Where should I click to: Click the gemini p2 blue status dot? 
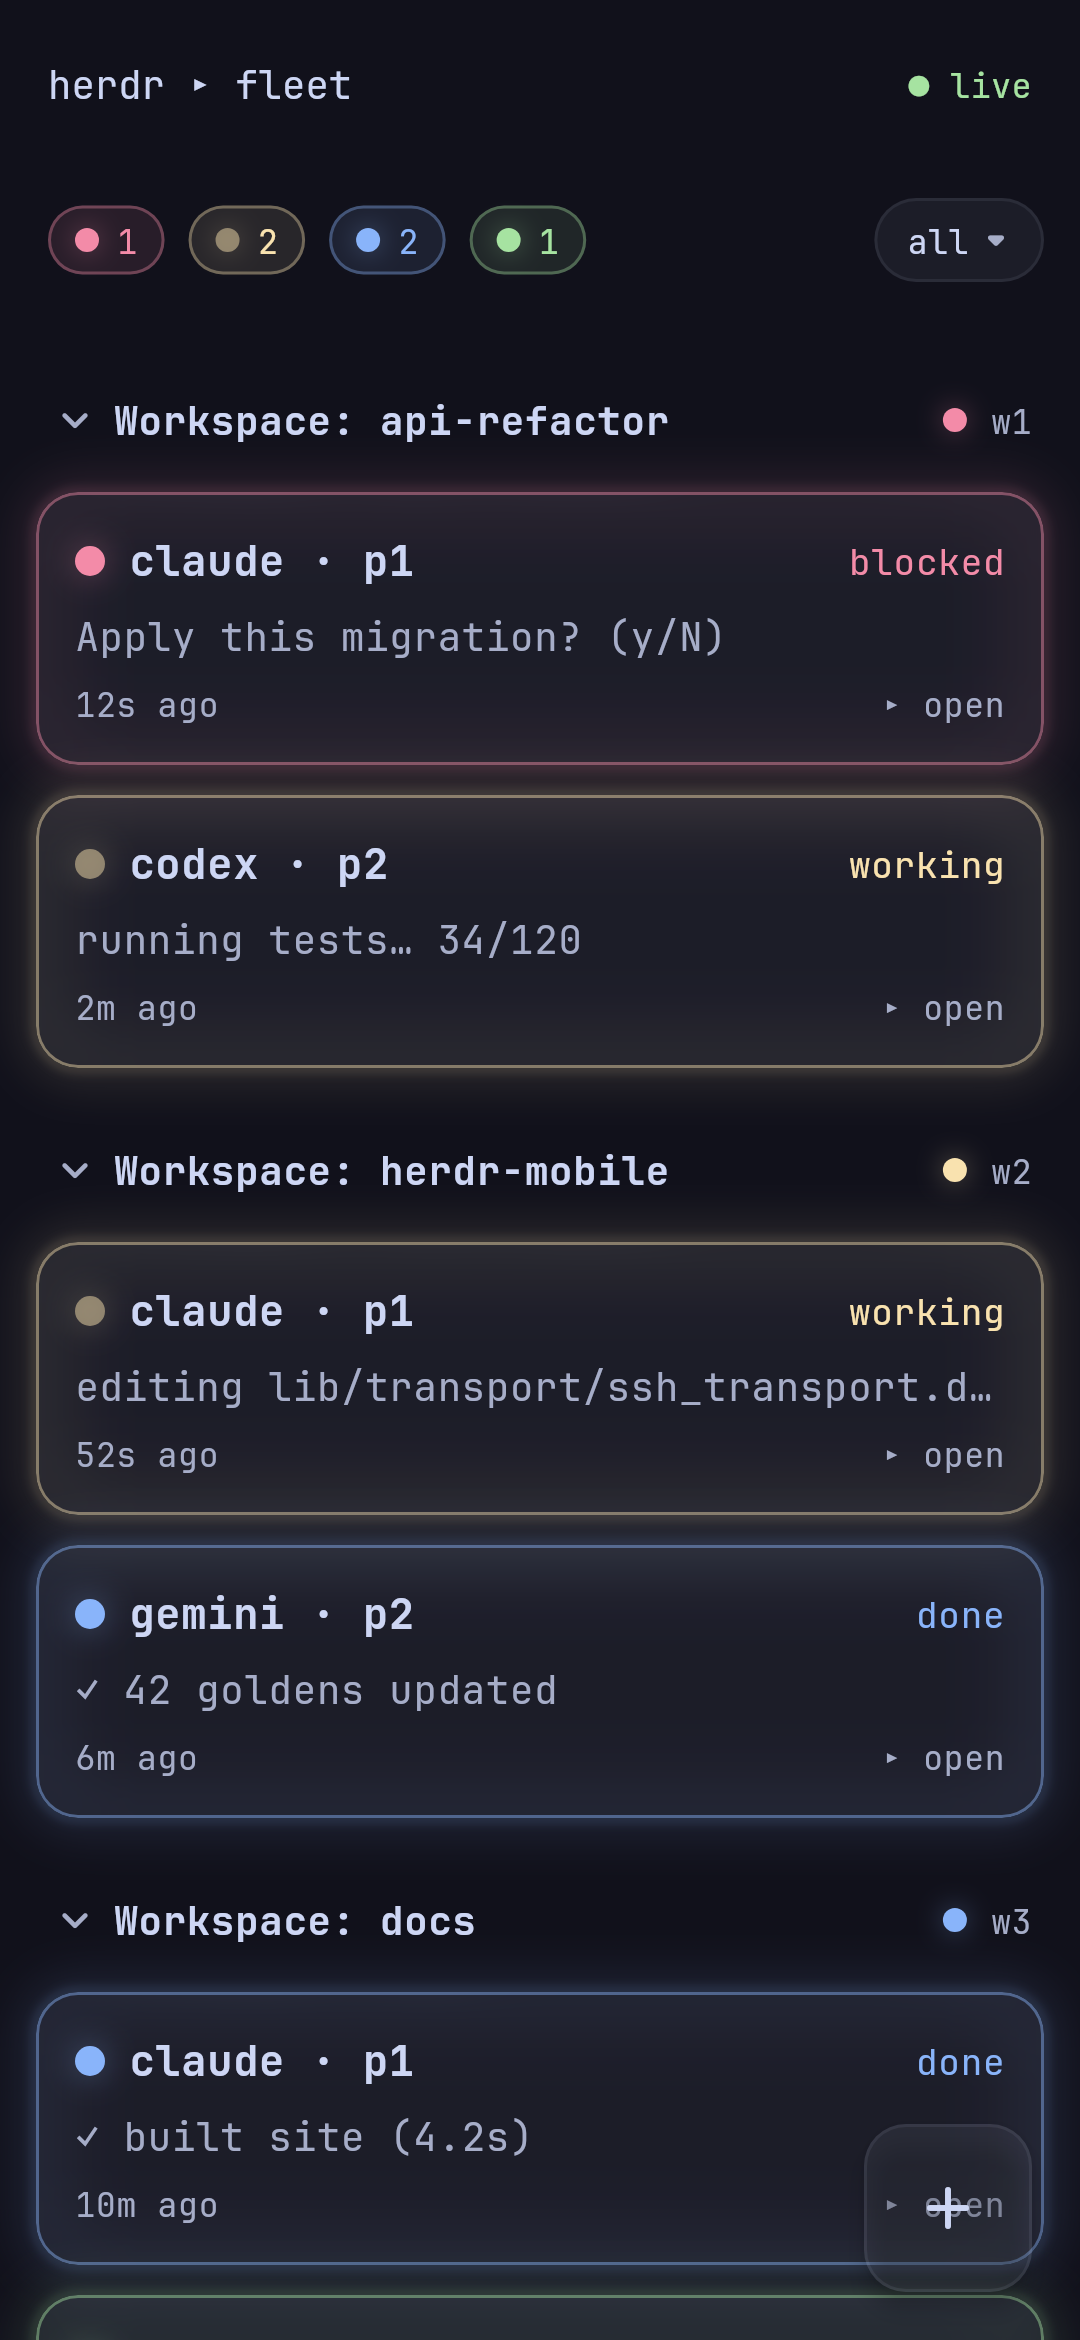(90, 1614)
